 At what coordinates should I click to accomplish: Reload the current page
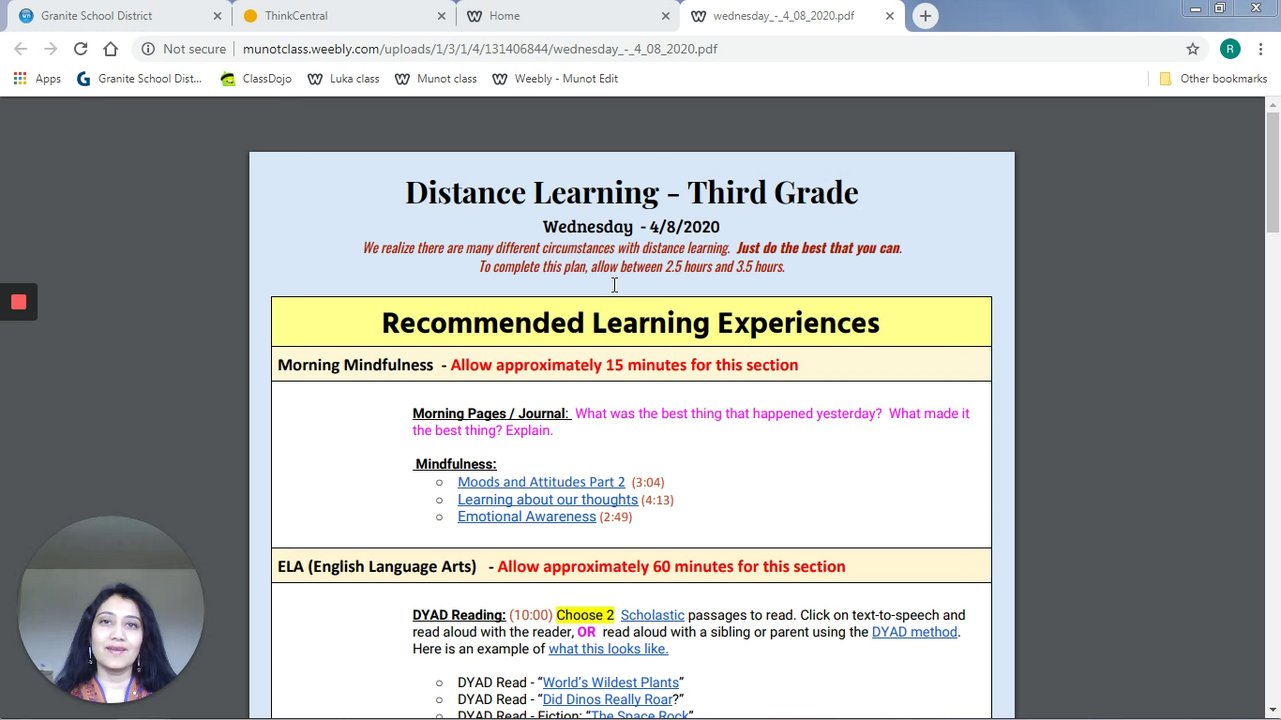[x=81, y=48]
